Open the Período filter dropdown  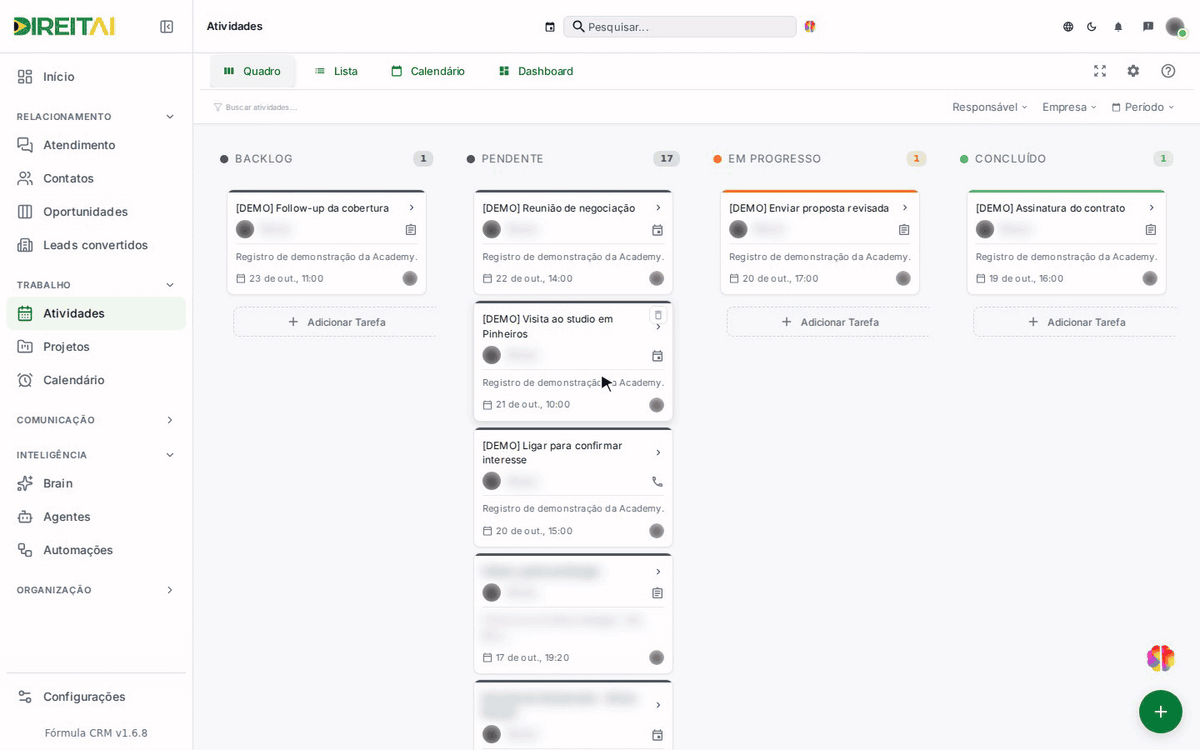point(1143,107)
